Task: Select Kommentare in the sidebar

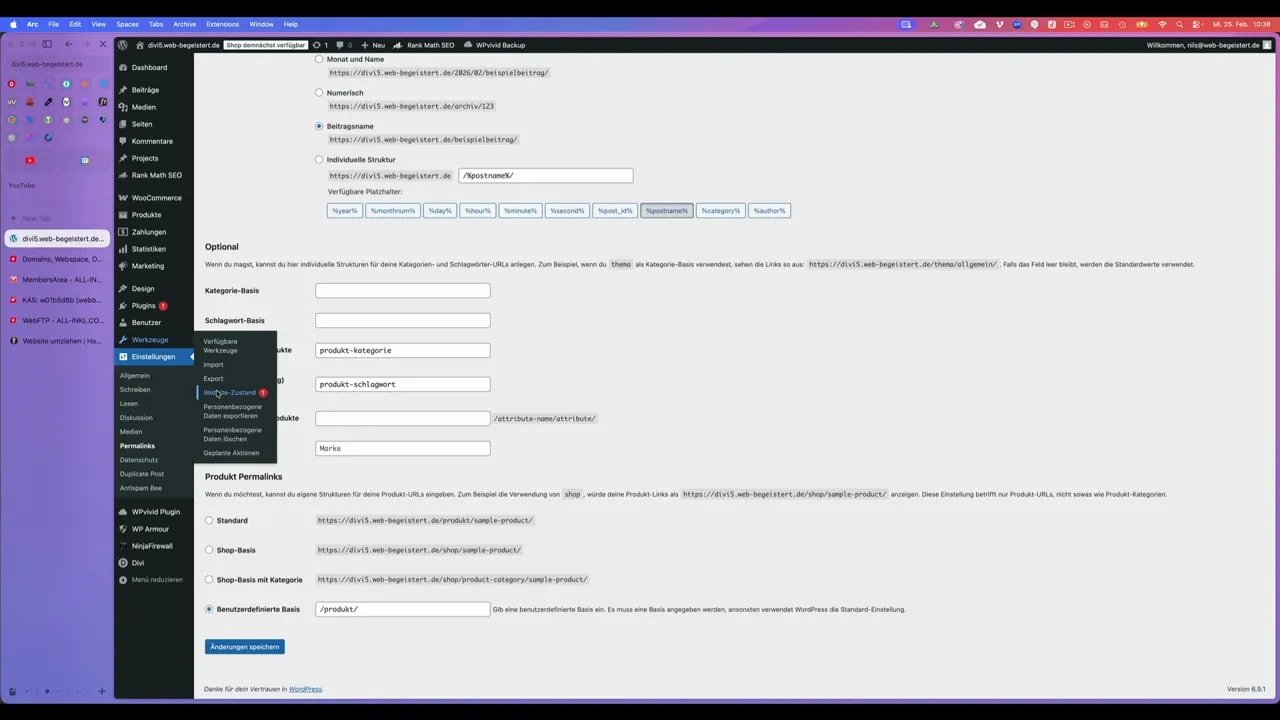Action: coord(151,141)
